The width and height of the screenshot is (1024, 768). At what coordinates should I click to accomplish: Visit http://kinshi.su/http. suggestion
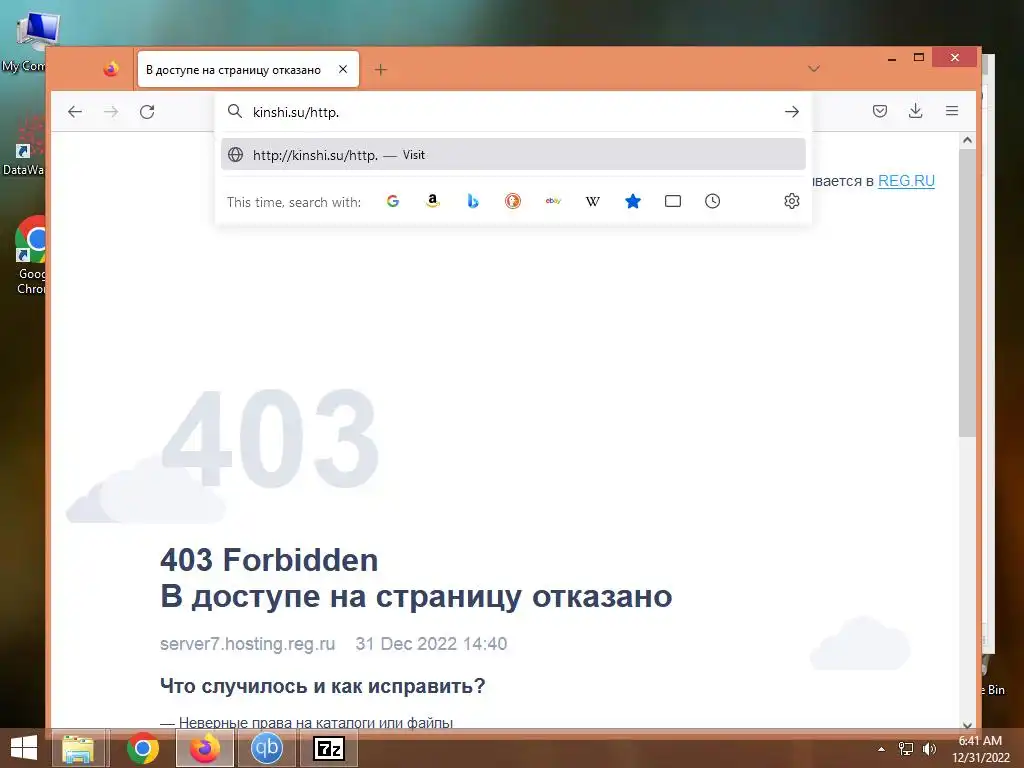(513, 155)
